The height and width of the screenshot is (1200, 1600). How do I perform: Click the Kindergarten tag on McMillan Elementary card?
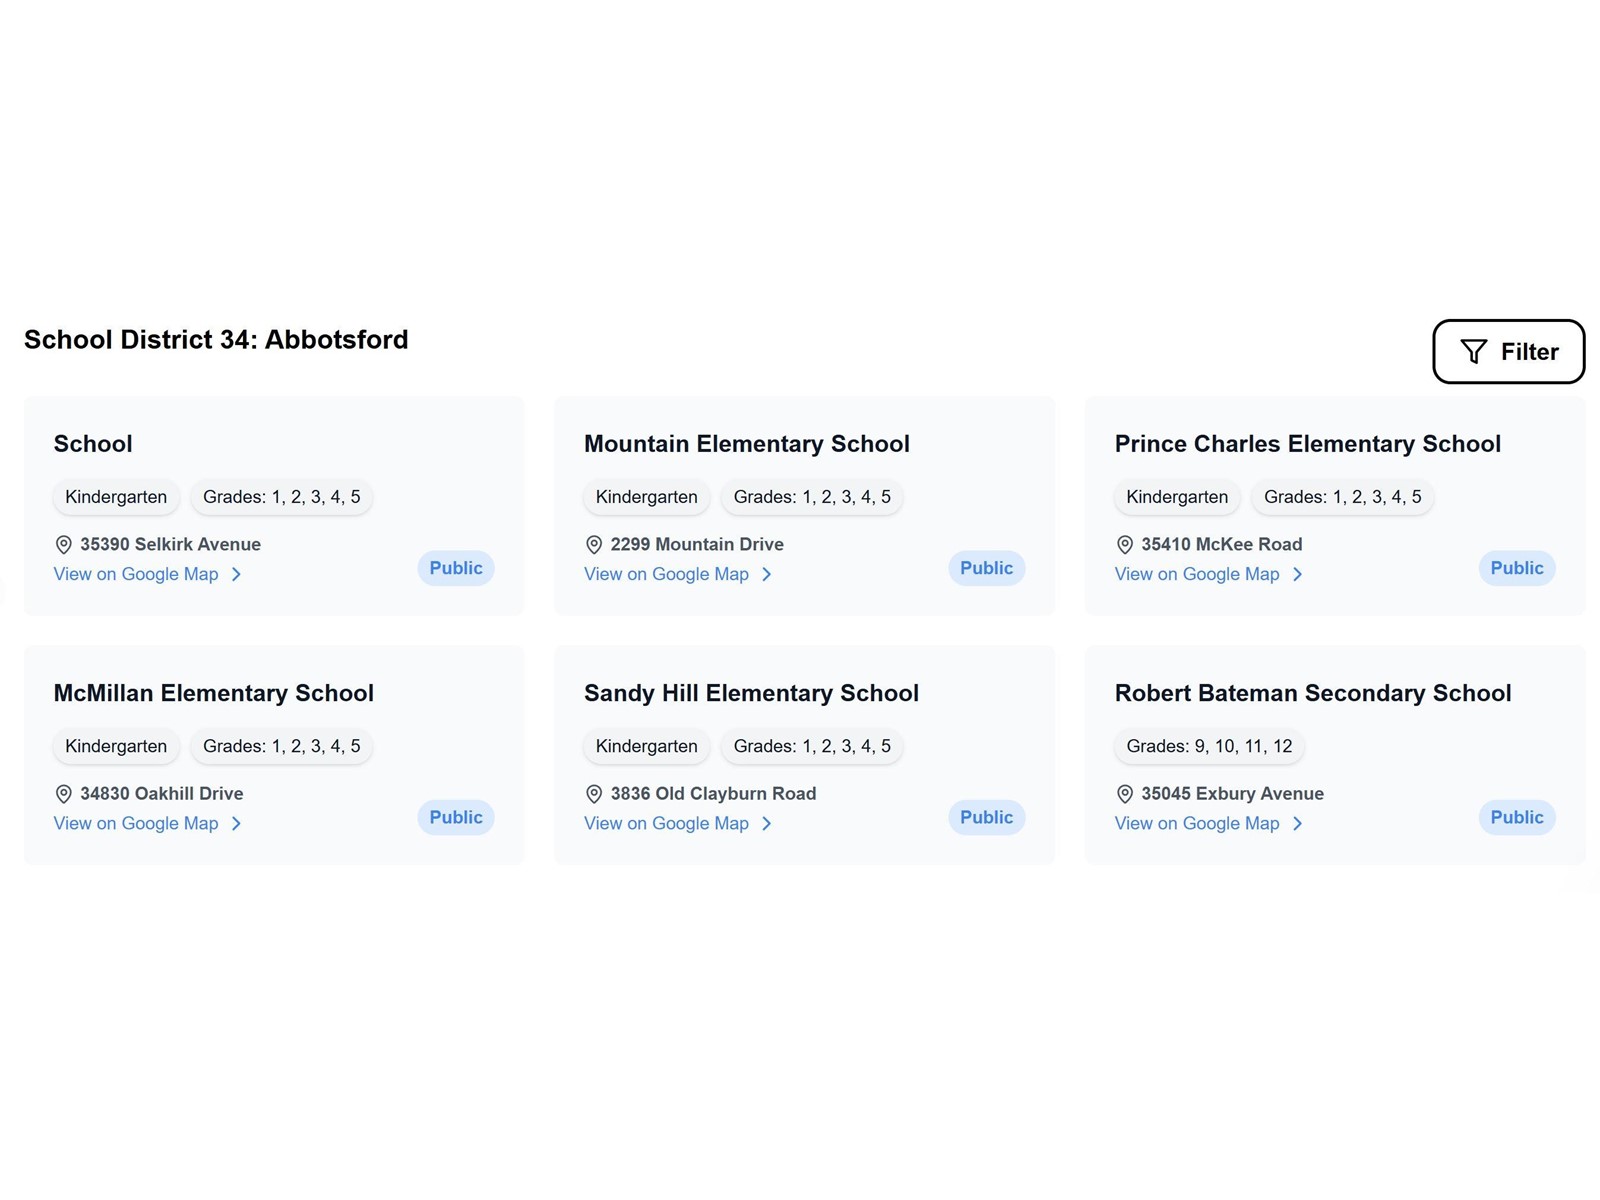(116, 746)
